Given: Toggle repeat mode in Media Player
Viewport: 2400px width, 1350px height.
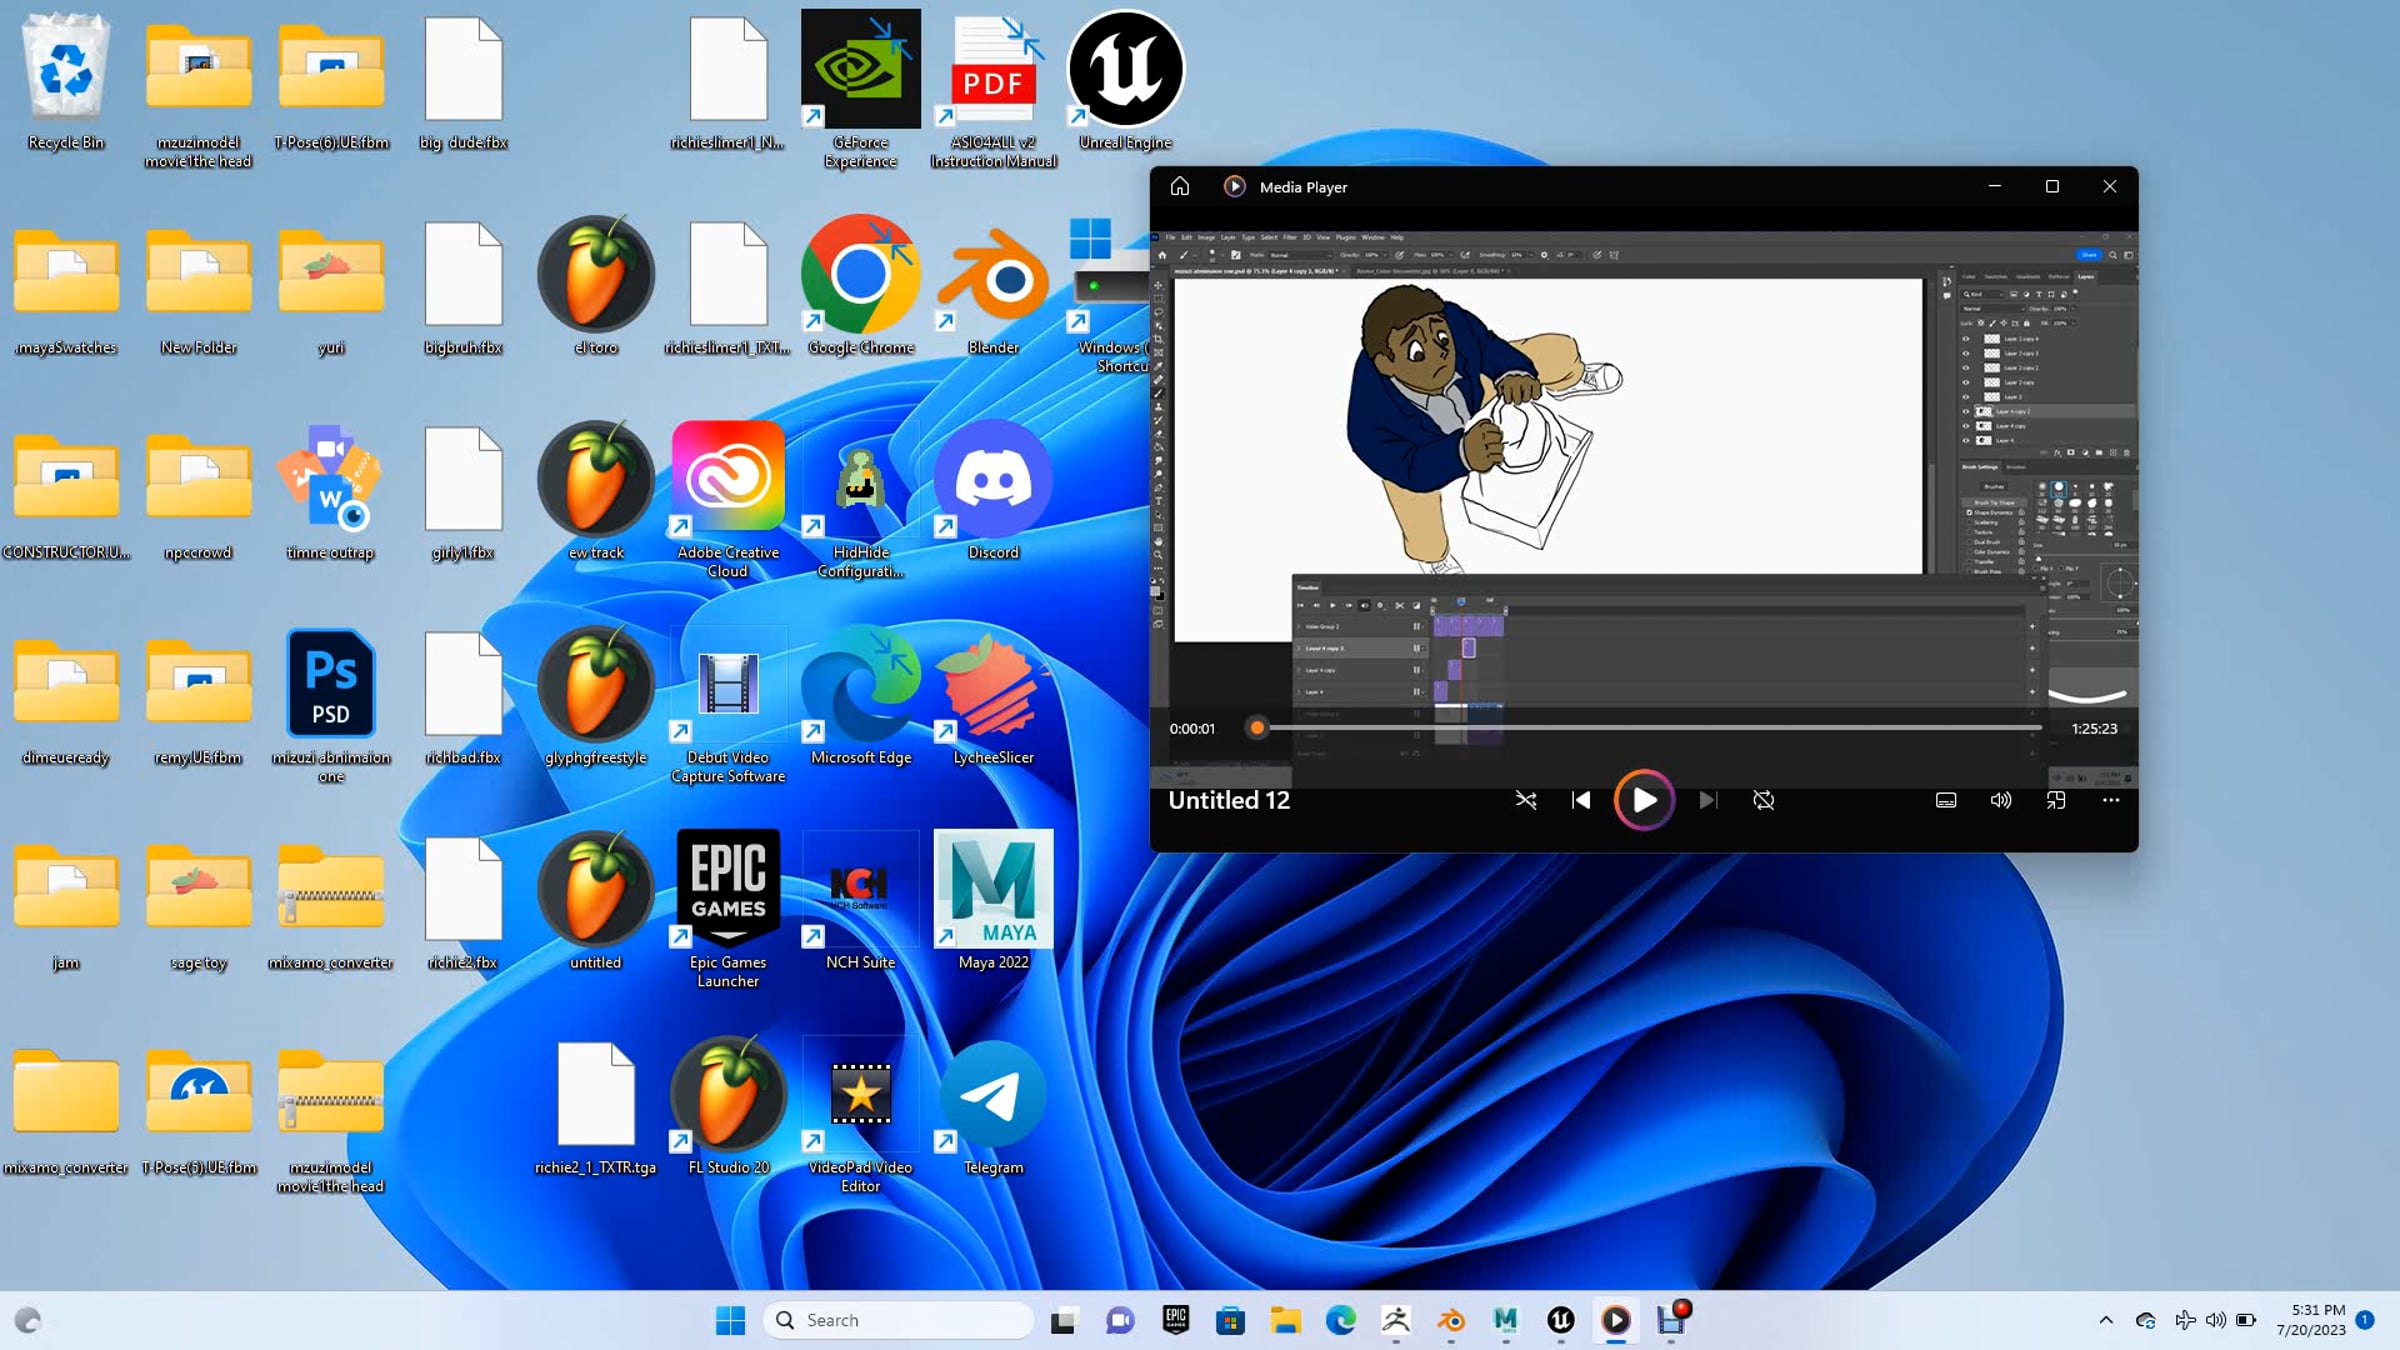Looking at the screenshot, I should [1763, 800].
